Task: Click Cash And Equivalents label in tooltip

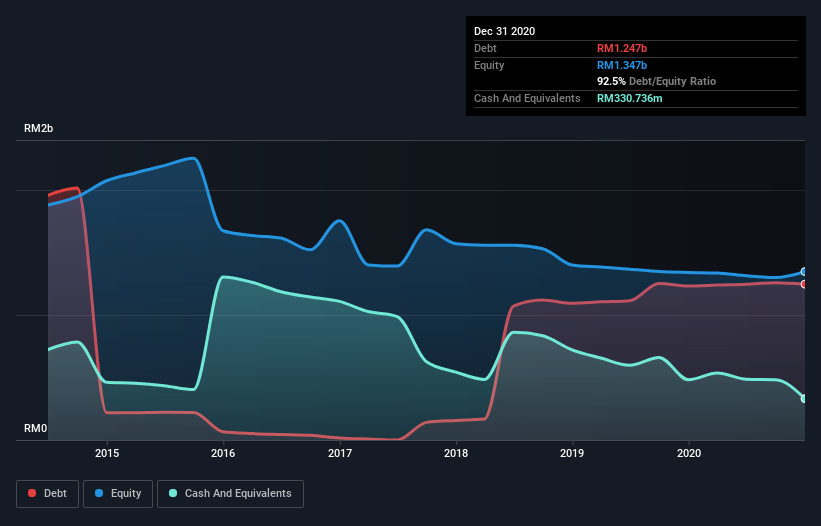Action: tap(527, 98)
